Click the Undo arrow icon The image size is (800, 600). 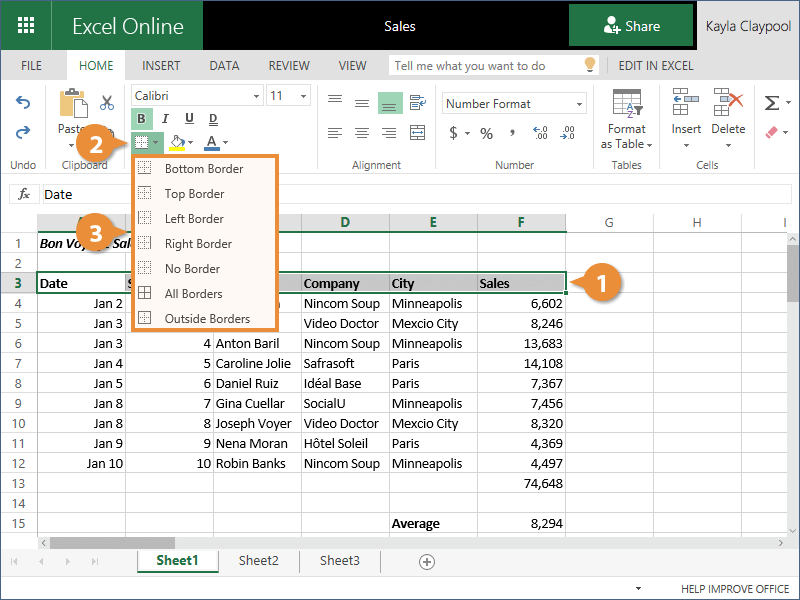tap(22, 103)
